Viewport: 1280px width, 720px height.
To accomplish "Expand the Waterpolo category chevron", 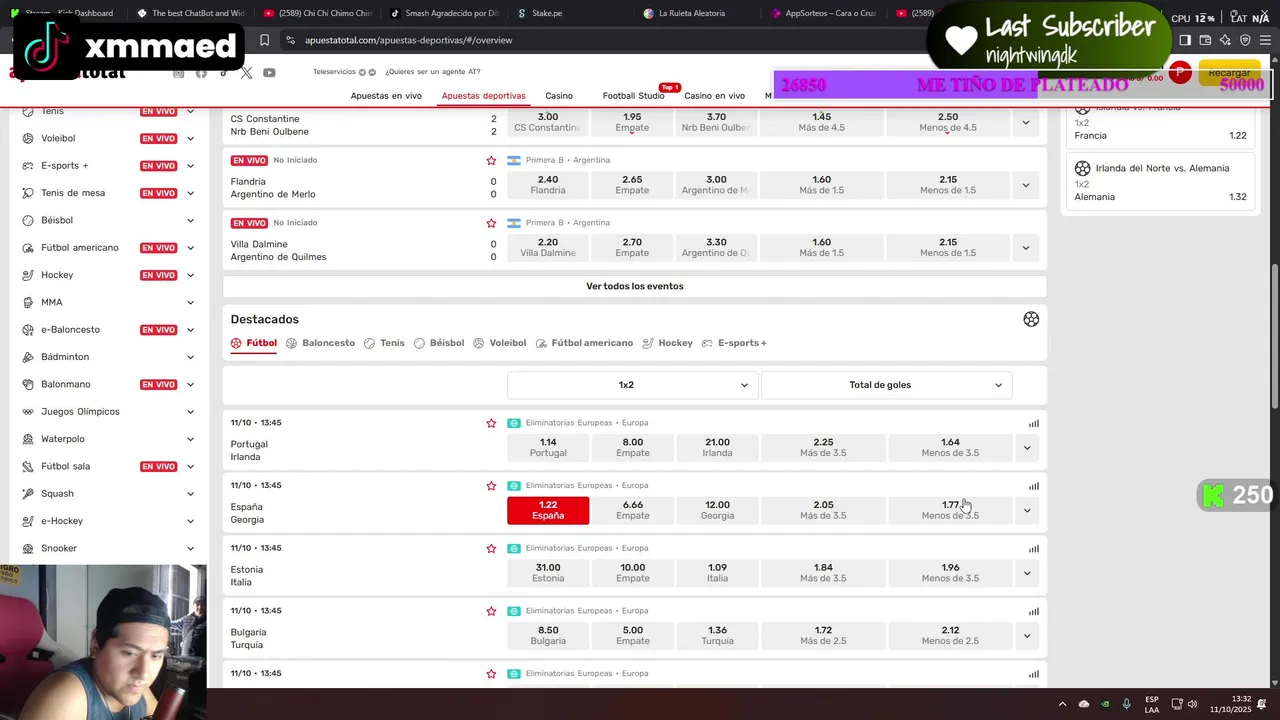I will (x=190, y=439).
